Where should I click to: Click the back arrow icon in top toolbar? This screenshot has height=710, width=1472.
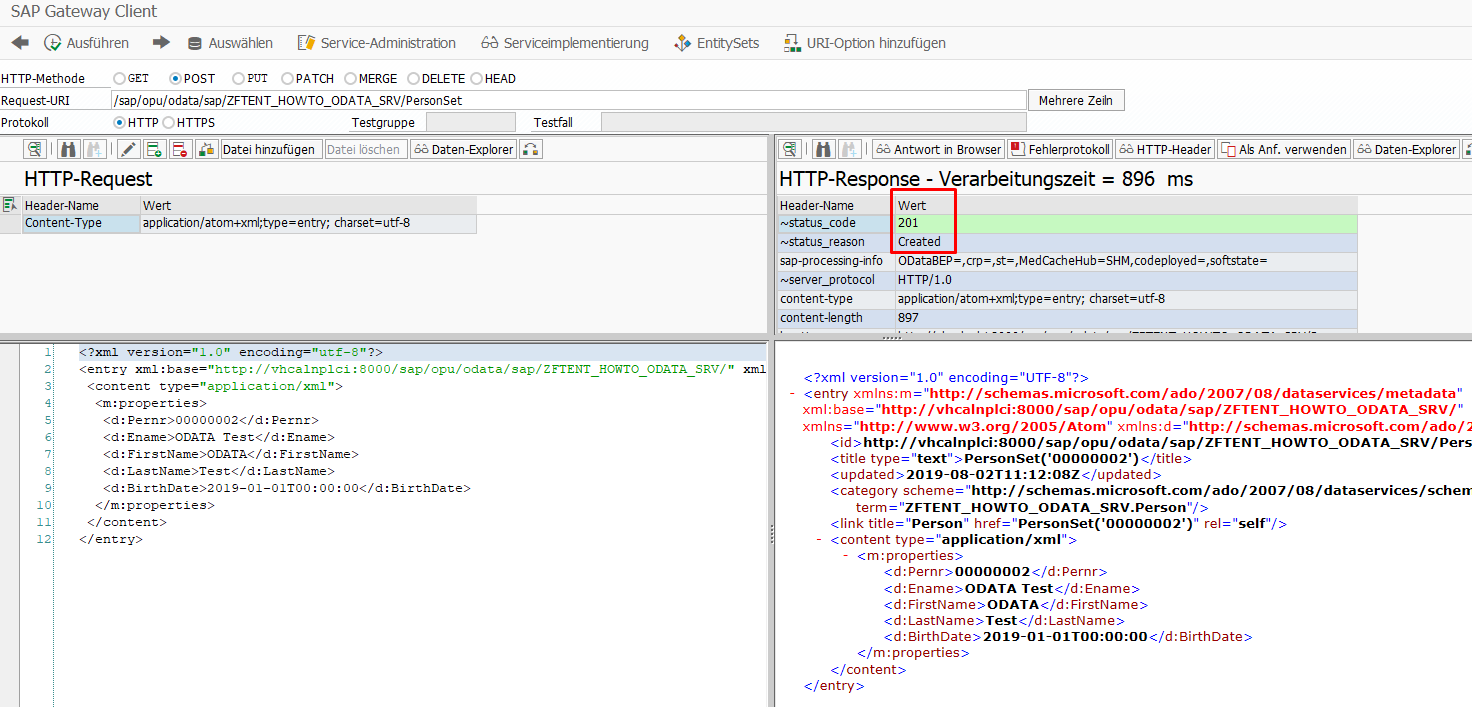[x=20, y=43]
